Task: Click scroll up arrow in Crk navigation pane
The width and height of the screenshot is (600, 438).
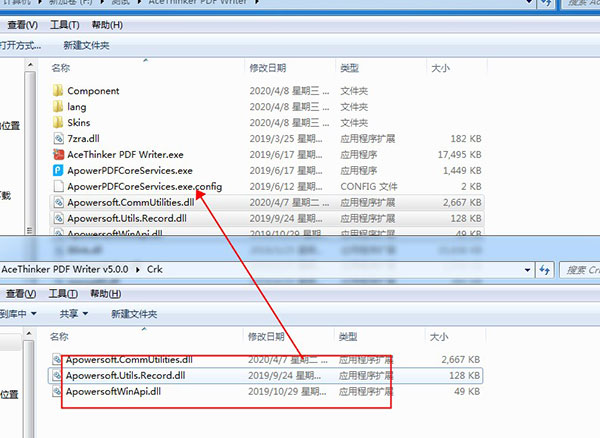Action: coord(29,334)
